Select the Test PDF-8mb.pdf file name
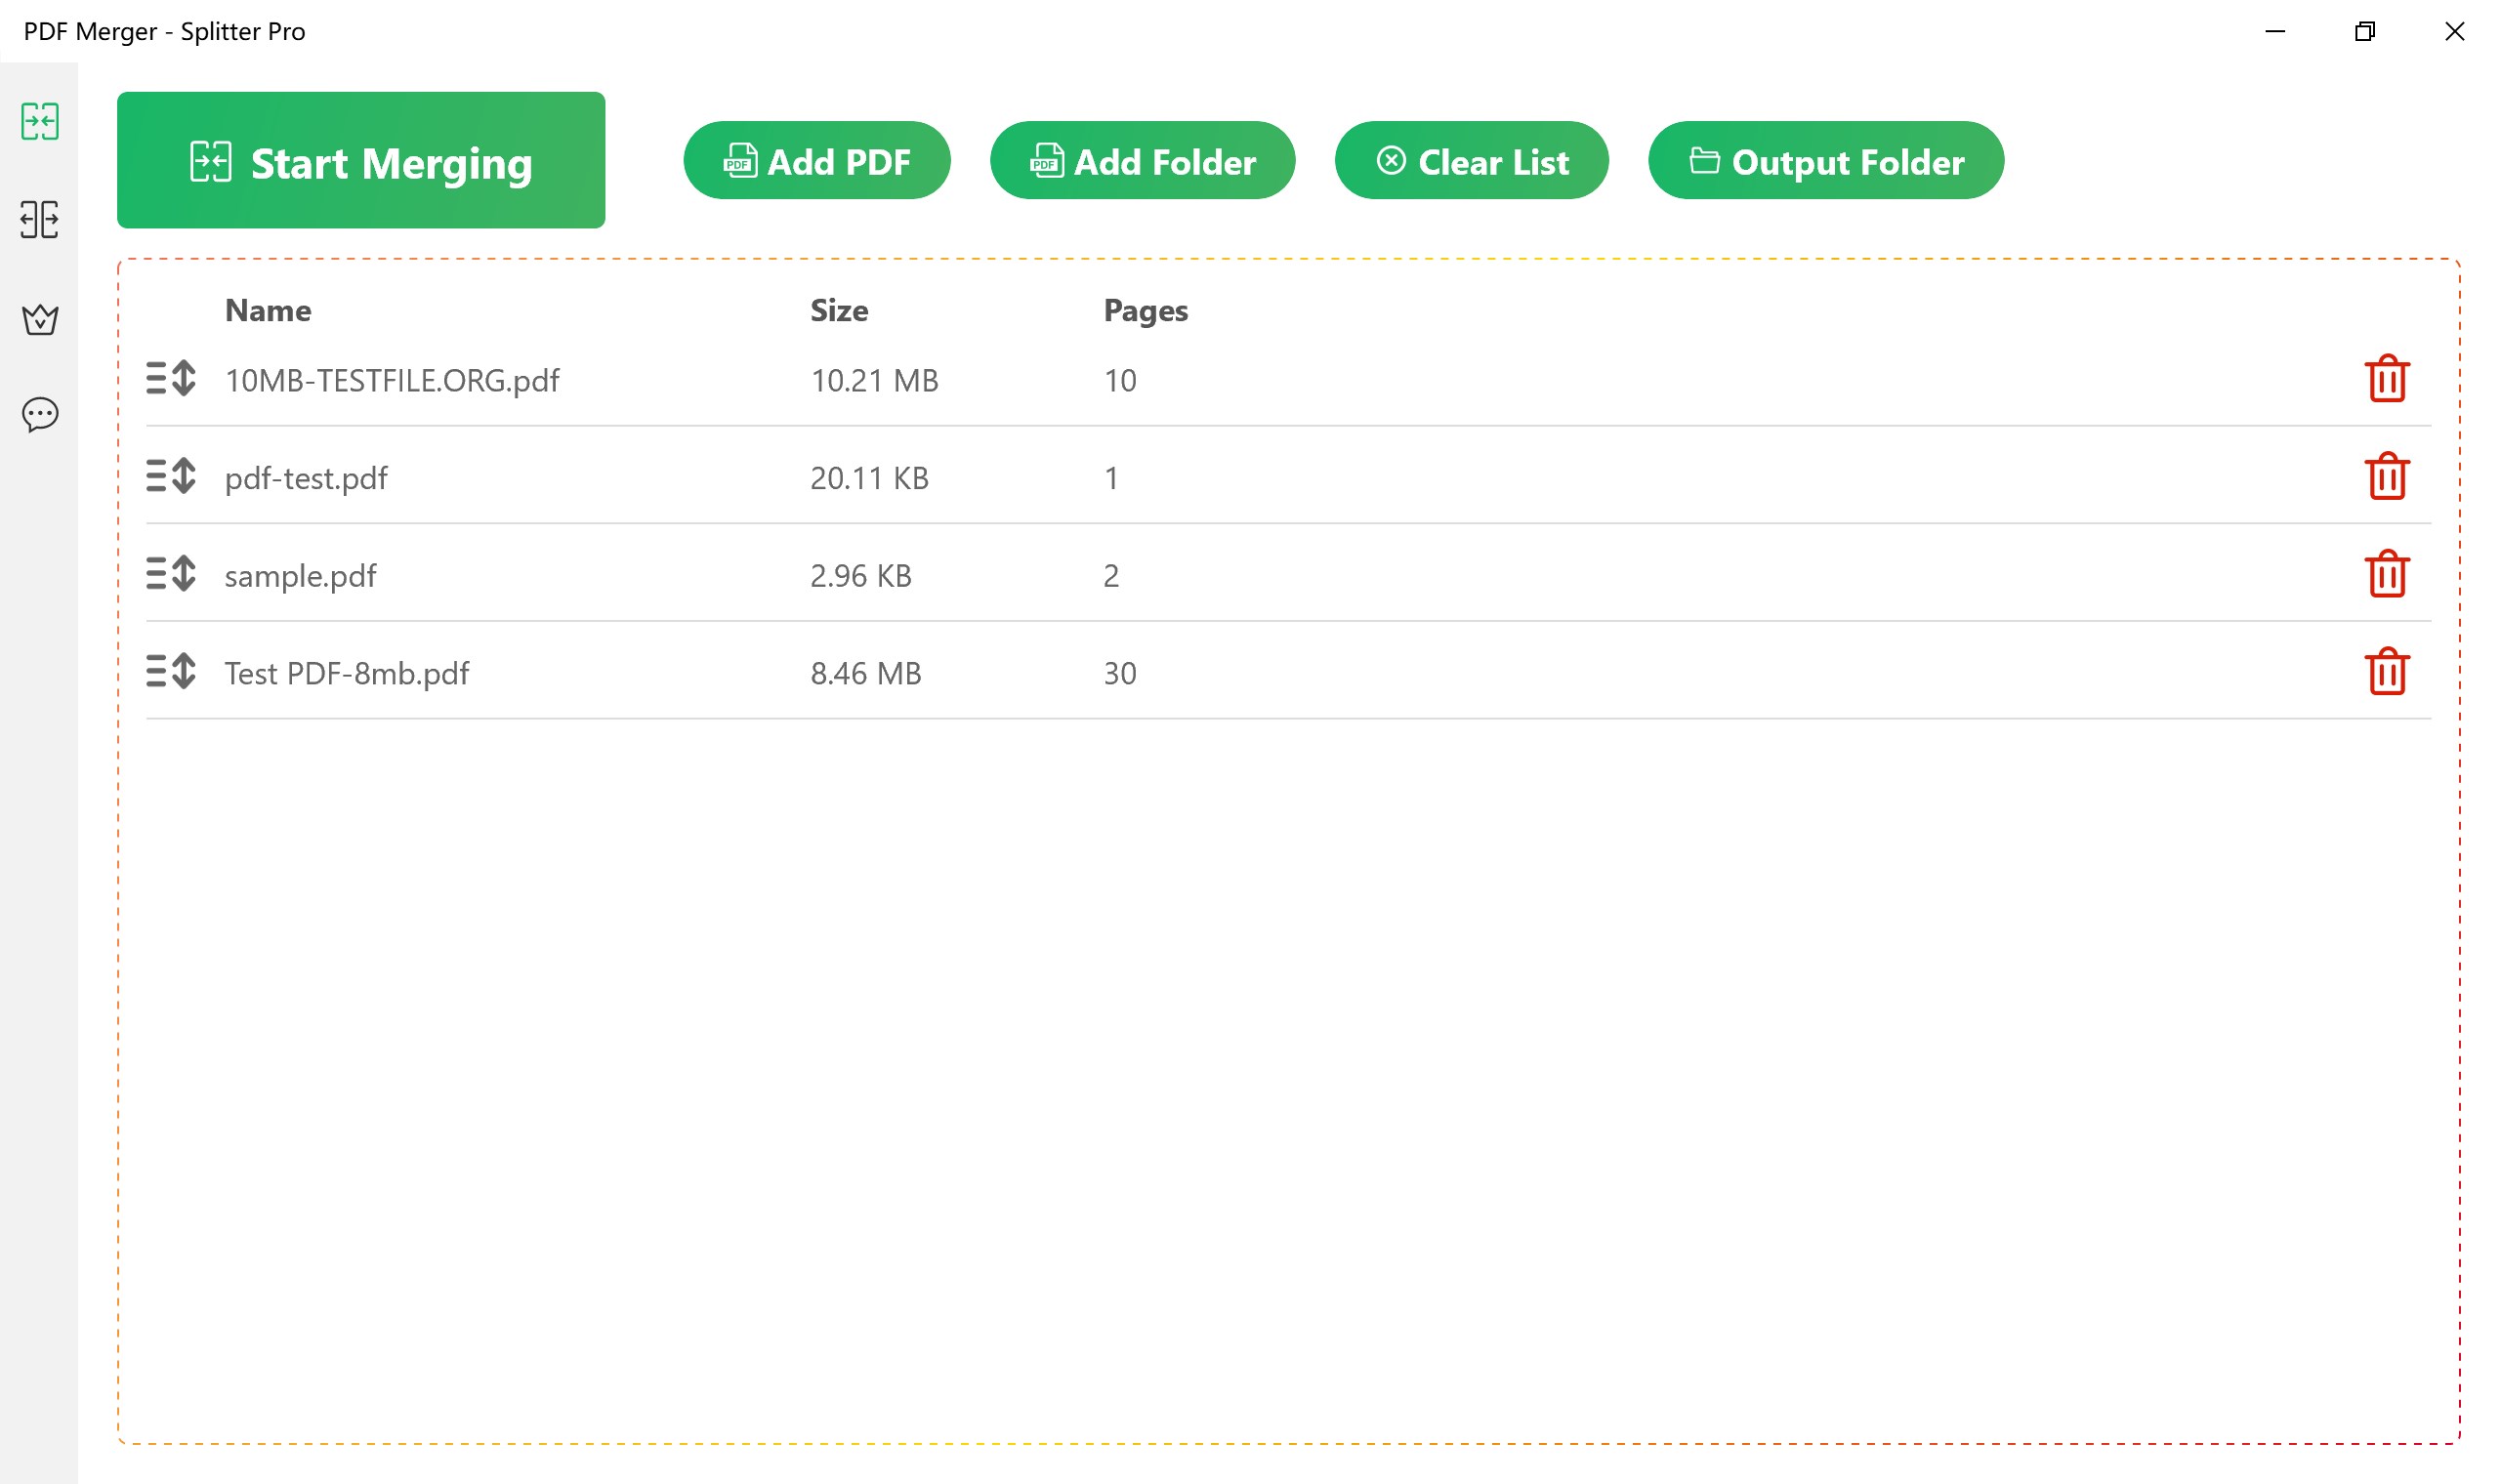 click(x=346, y=673)
